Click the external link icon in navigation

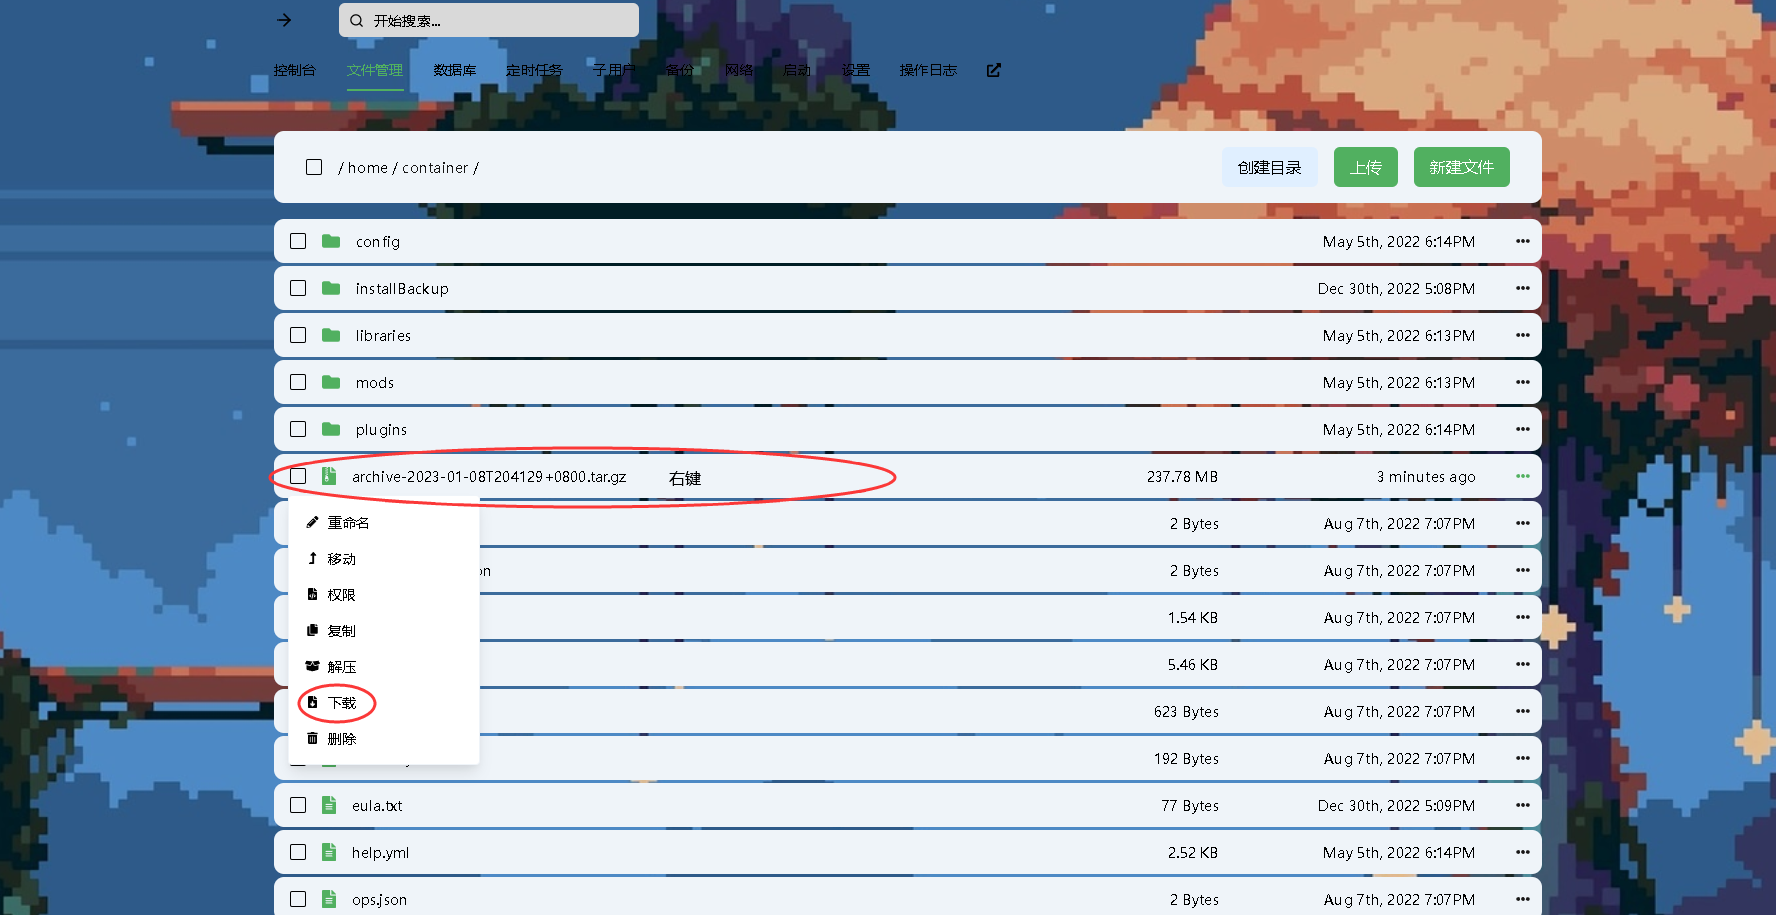point(993,70)
